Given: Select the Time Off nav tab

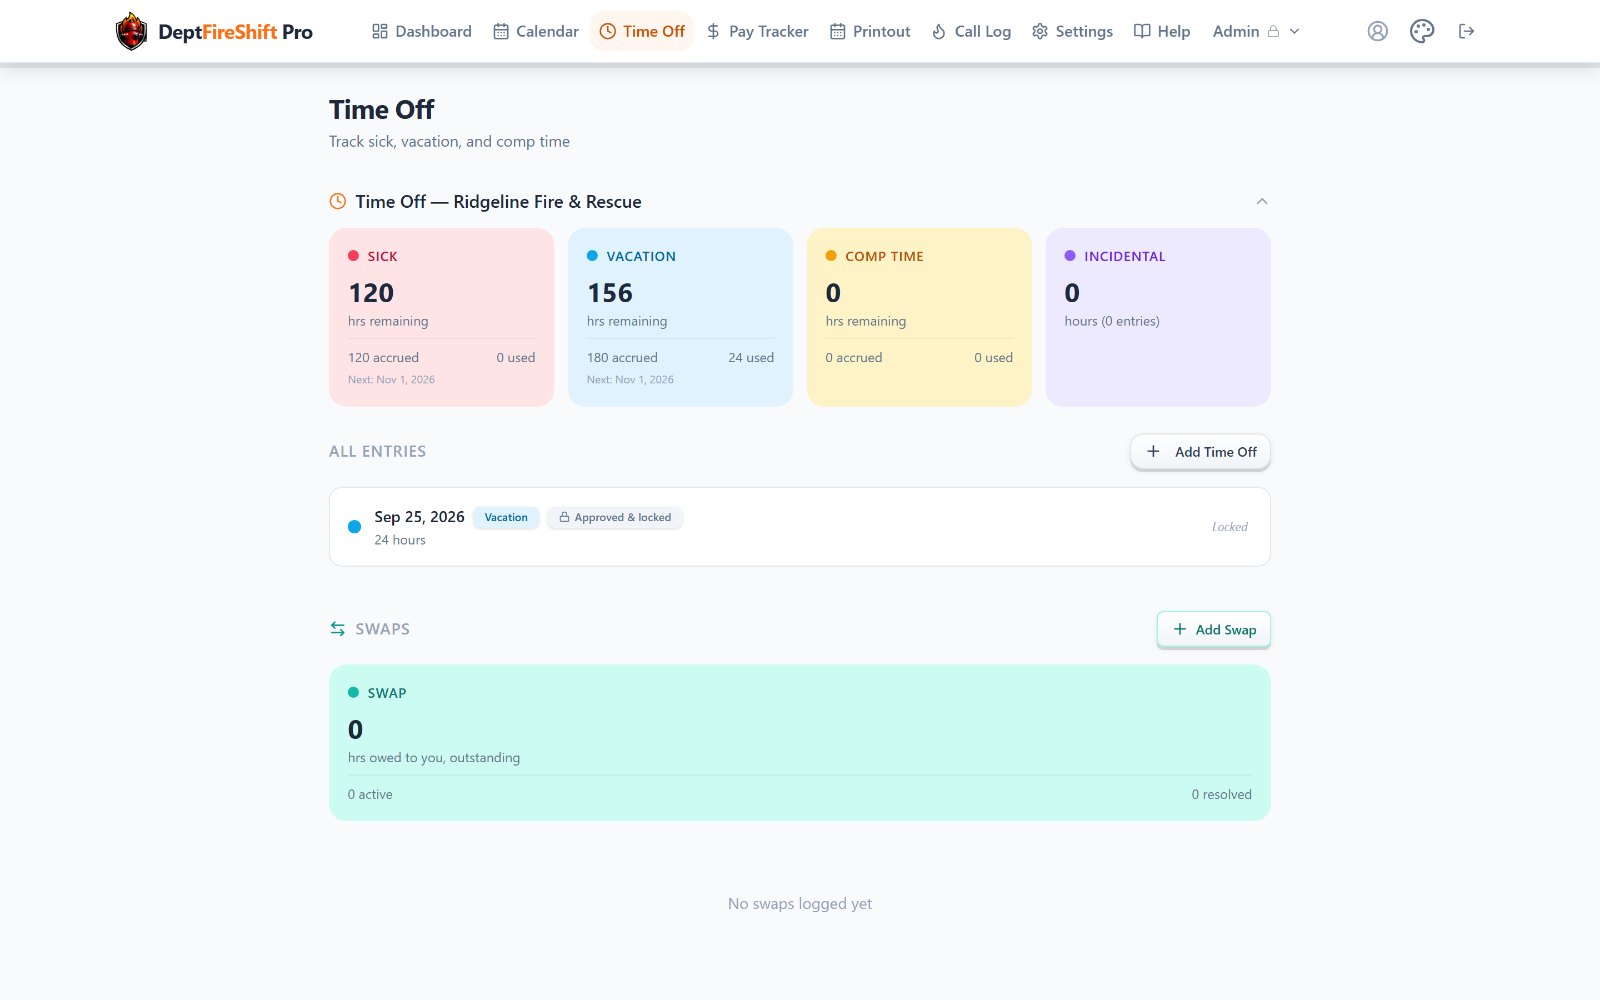Looking at the screenshot, I should [x=642, y=31].
